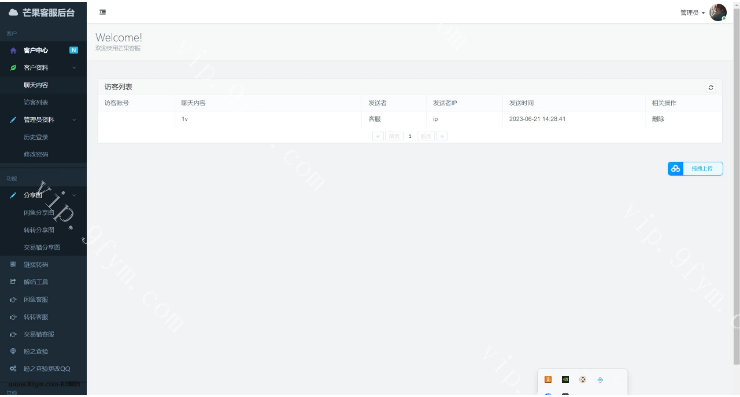Click the blue upload button label
The image size is (740, 397).
[x=702, y=169]
